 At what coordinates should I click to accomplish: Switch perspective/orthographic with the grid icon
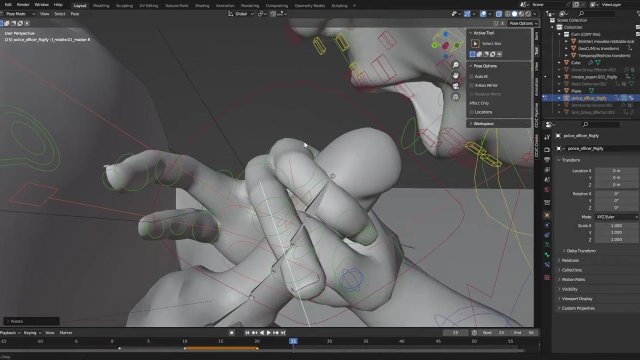(x=456, y=97)
